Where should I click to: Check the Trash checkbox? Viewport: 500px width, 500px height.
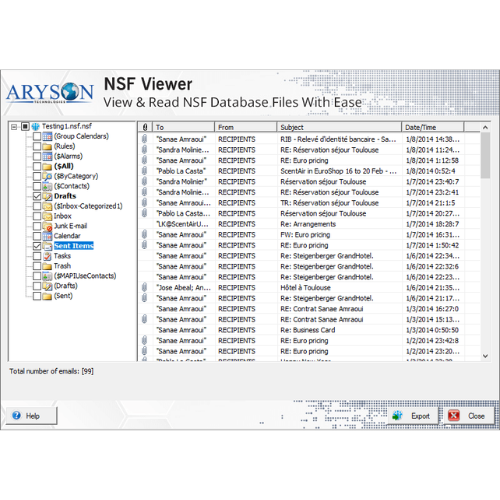(37, 266)
